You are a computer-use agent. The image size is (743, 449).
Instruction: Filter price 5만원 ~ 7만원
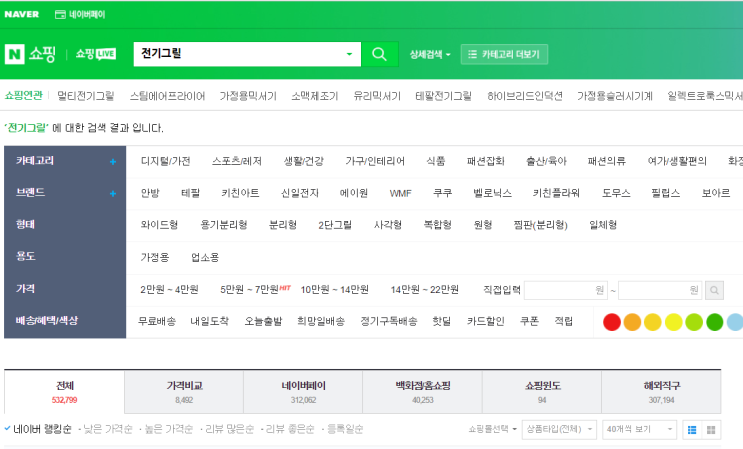tap(249, 289)
